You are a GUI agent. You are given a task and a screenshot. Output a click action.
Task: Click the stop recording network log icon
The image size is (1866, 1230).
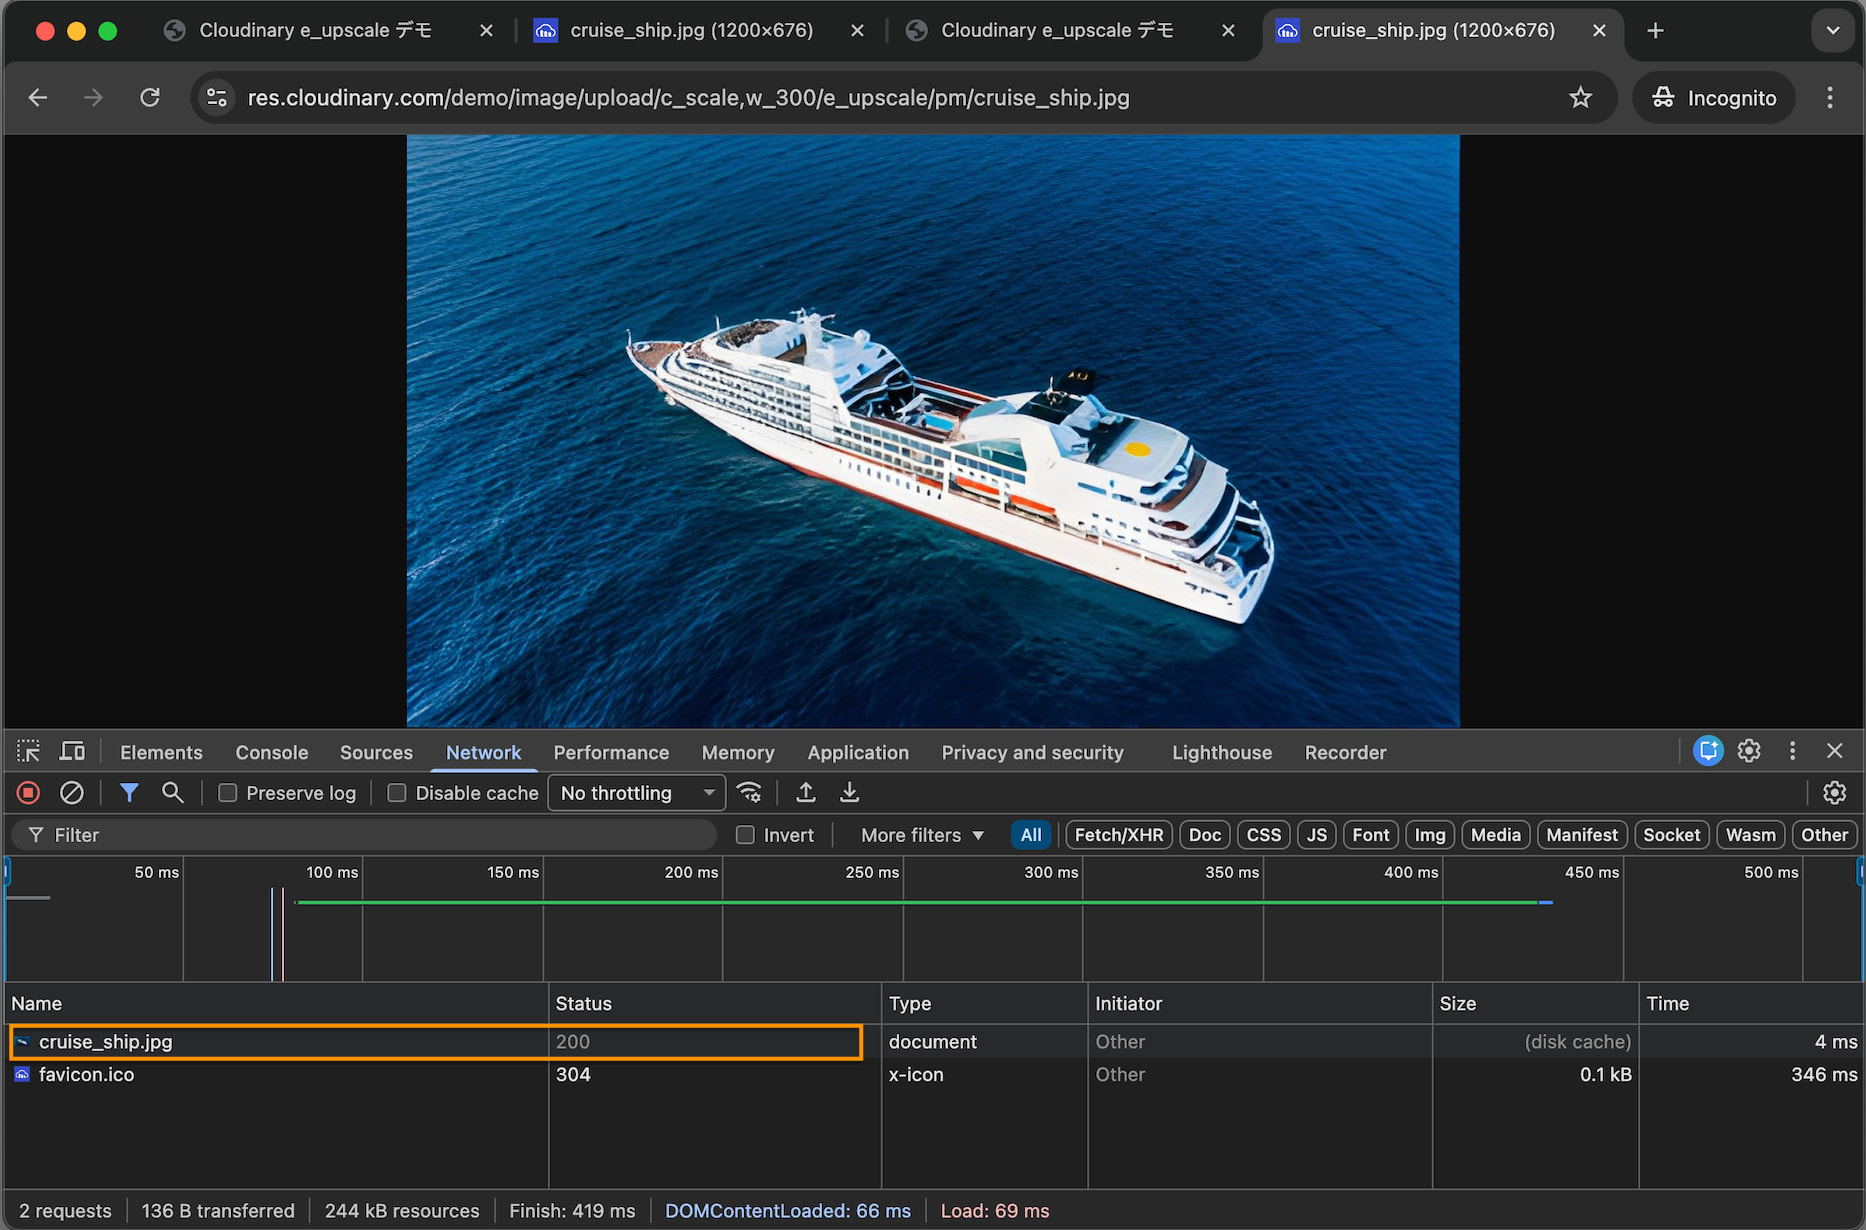point(28,793)
